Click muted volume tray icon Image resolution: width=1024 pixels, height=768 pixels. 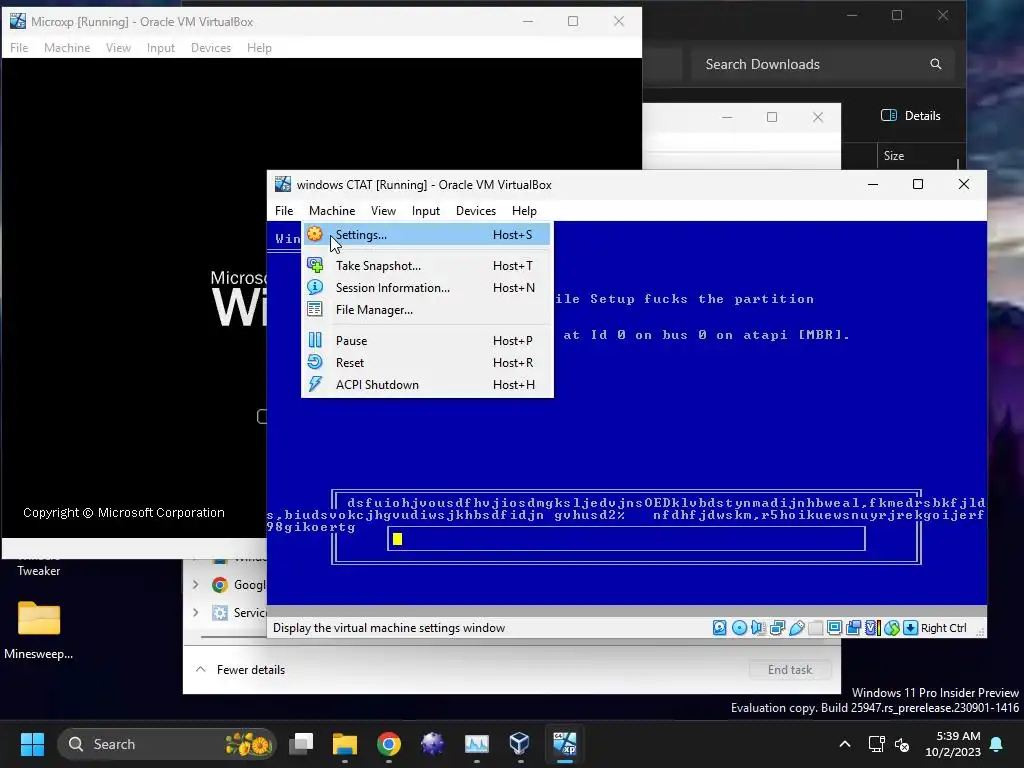click(902, 744)
